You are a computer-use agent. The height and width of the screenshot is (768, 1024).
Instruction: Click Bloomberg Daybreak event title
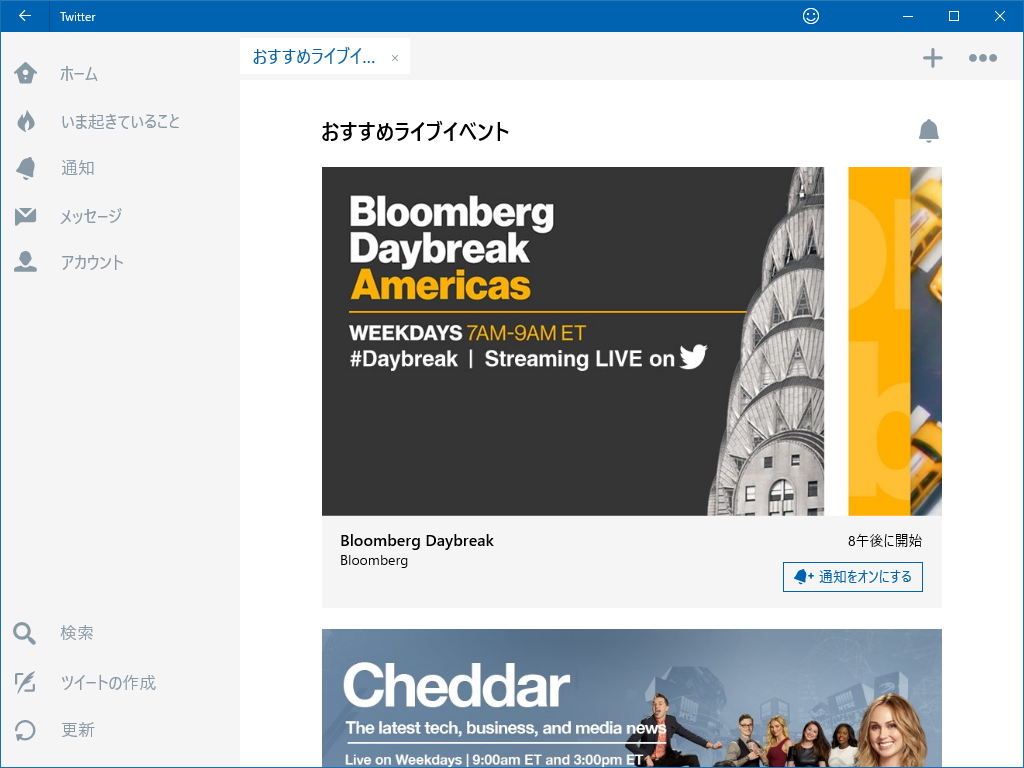pos(417,541)
